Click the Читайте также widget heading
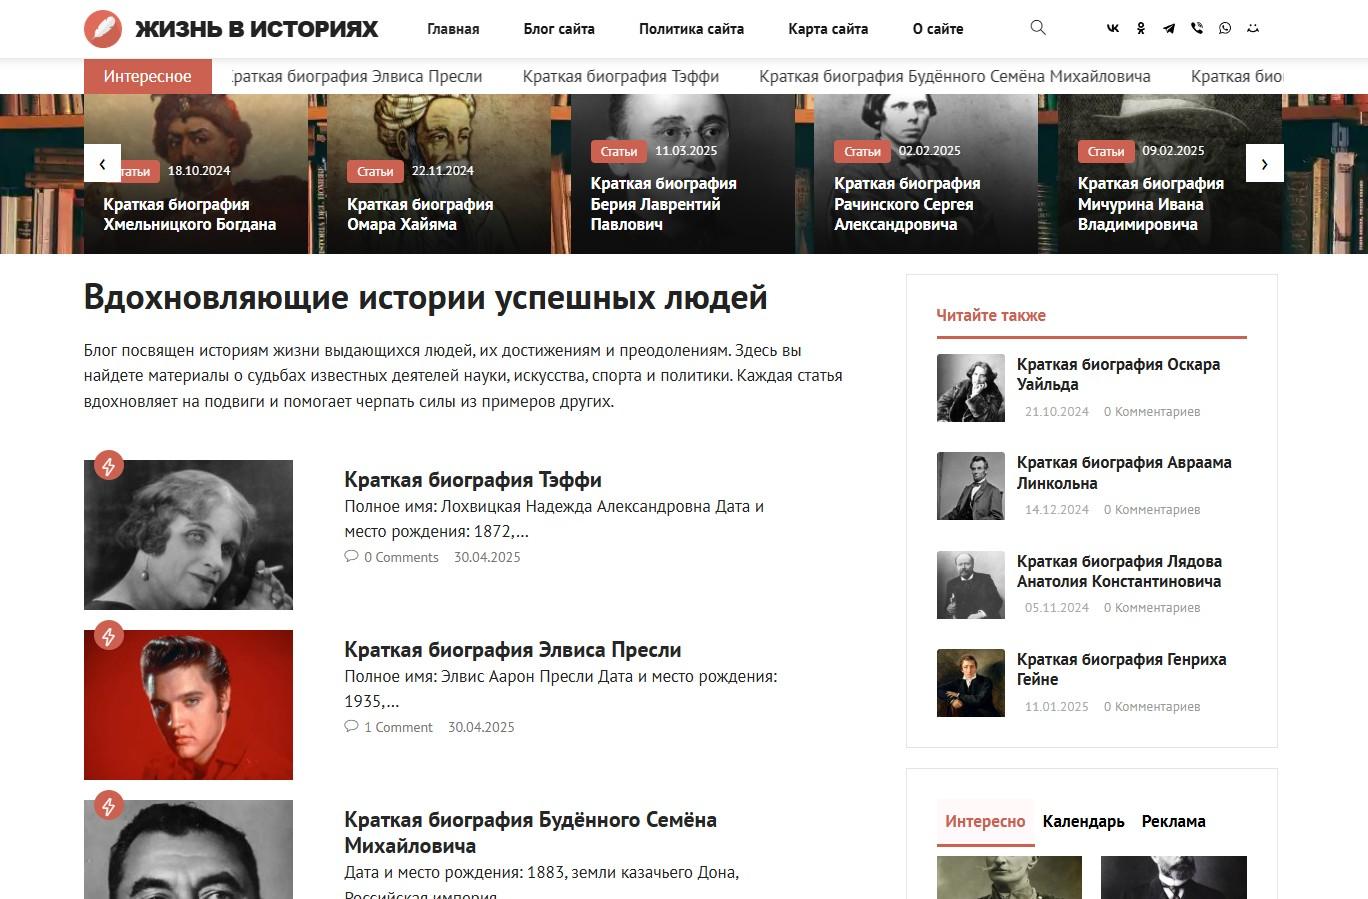Viewport: 1368px width, 899px height. (991, 315)
